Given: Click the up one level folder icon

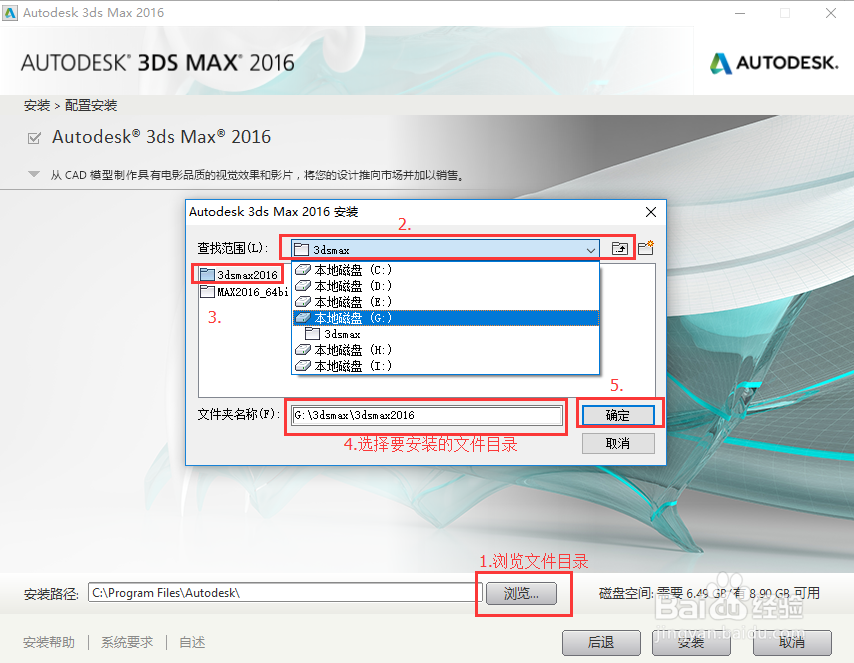Looking at the screenshot, I should click(x=619, y=247).
